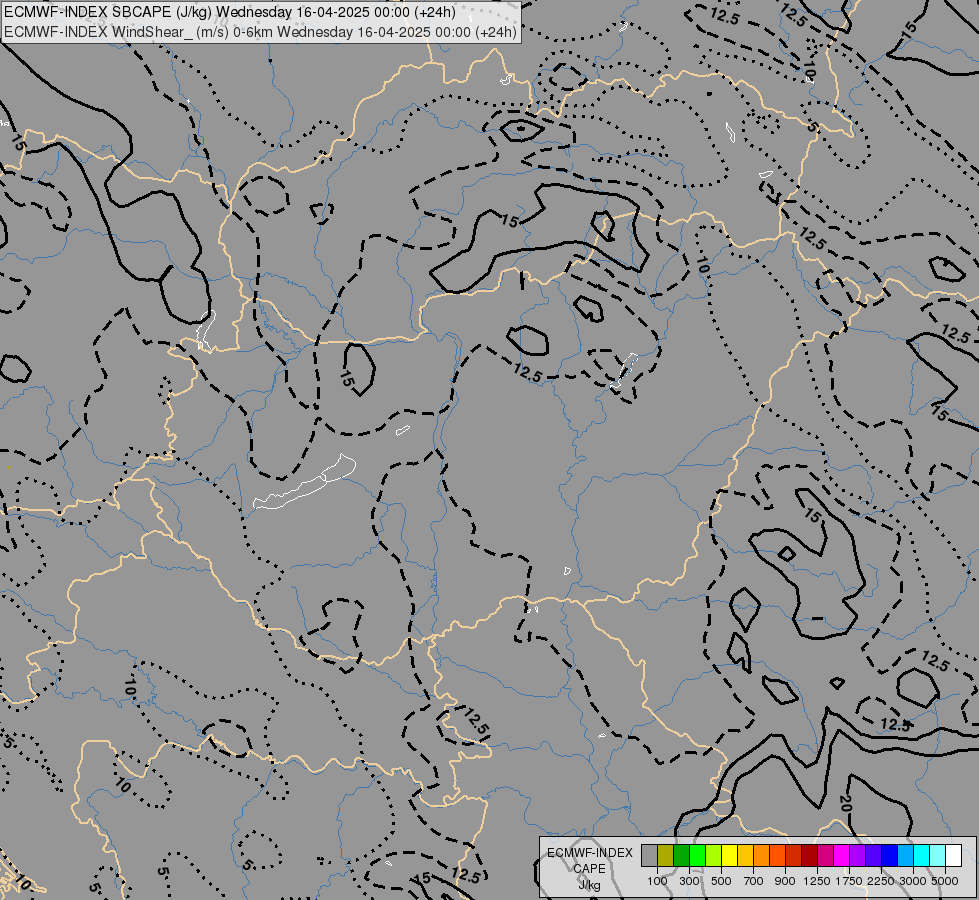Image resolution: width=979 pixels, height=900 pixels.
Task: Pick the dark maroon swatch left of 1250
Action: point(809,855)
